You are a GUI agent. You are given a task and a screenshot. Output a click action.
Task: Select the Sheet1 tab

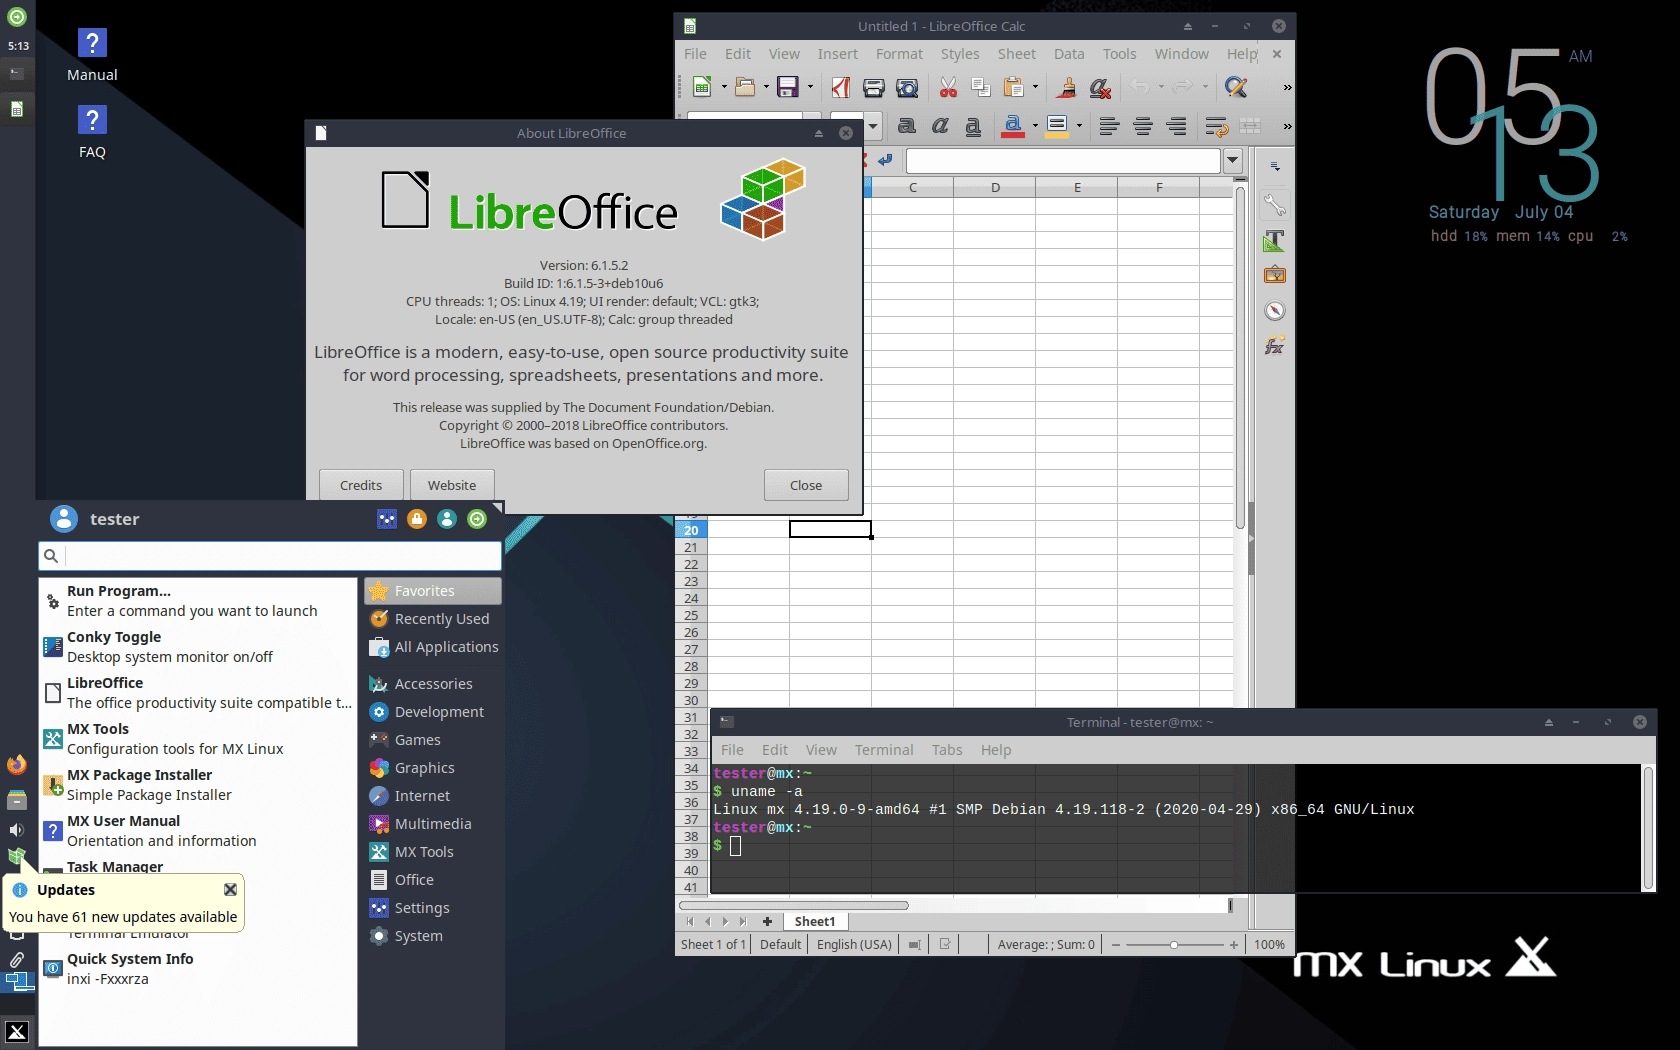pos(814,921)
